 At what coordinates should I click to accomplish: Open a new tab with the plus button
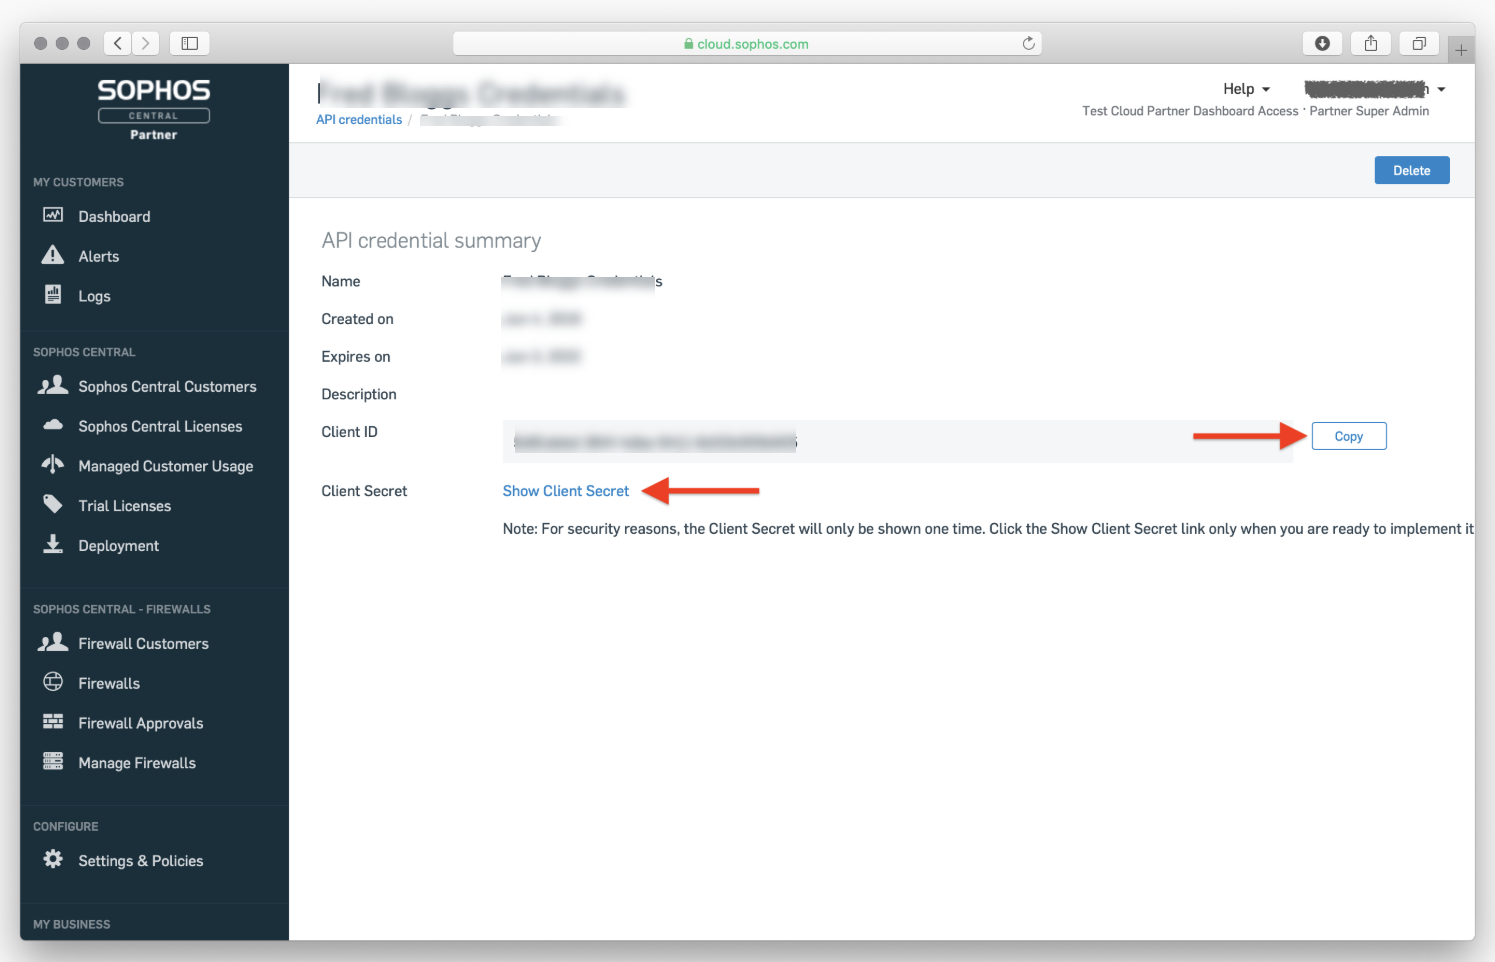(x=1461, y=49)
